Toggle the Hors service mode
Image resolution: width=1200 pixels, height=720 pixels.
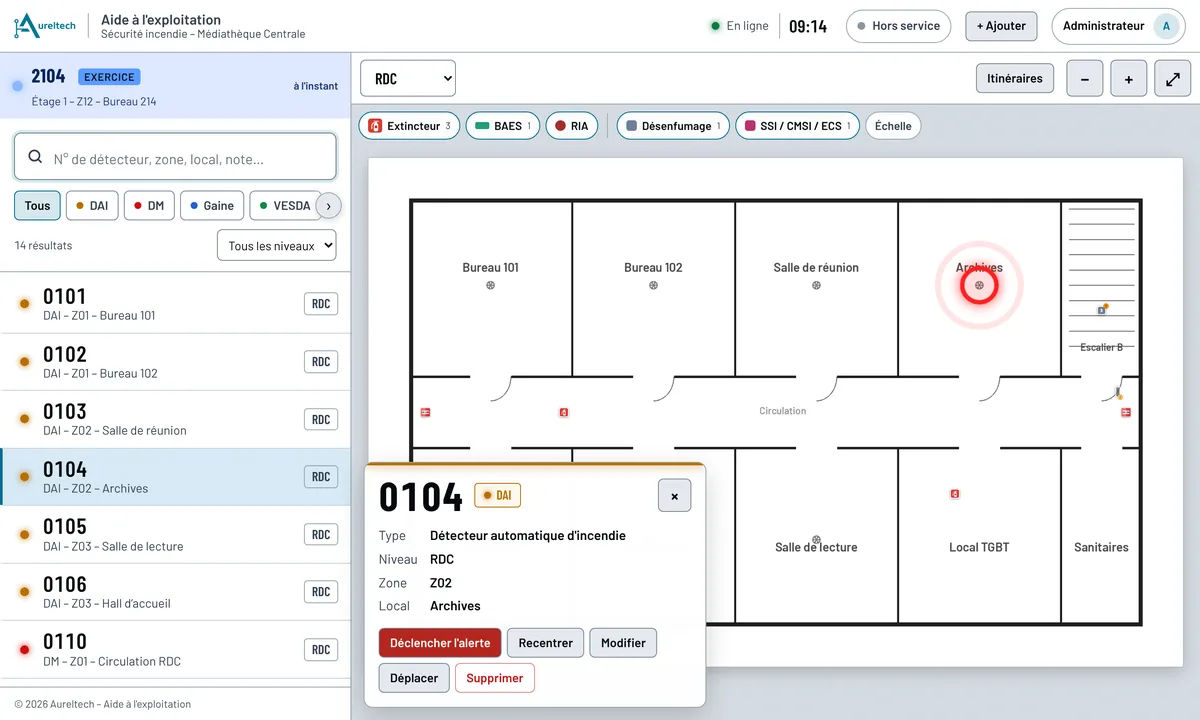[898, 26]
